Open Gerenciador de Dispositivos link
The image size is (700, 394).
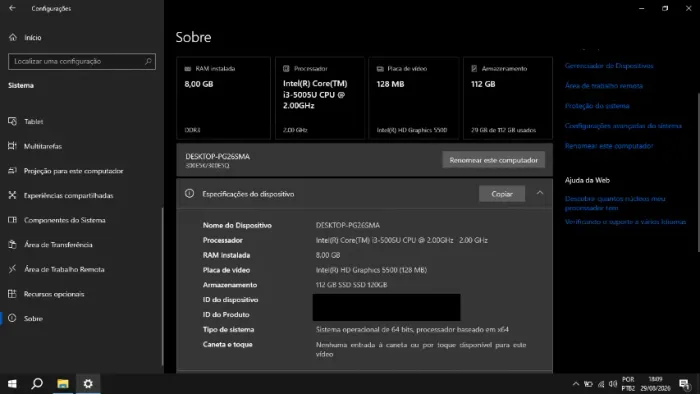point(609,66)
